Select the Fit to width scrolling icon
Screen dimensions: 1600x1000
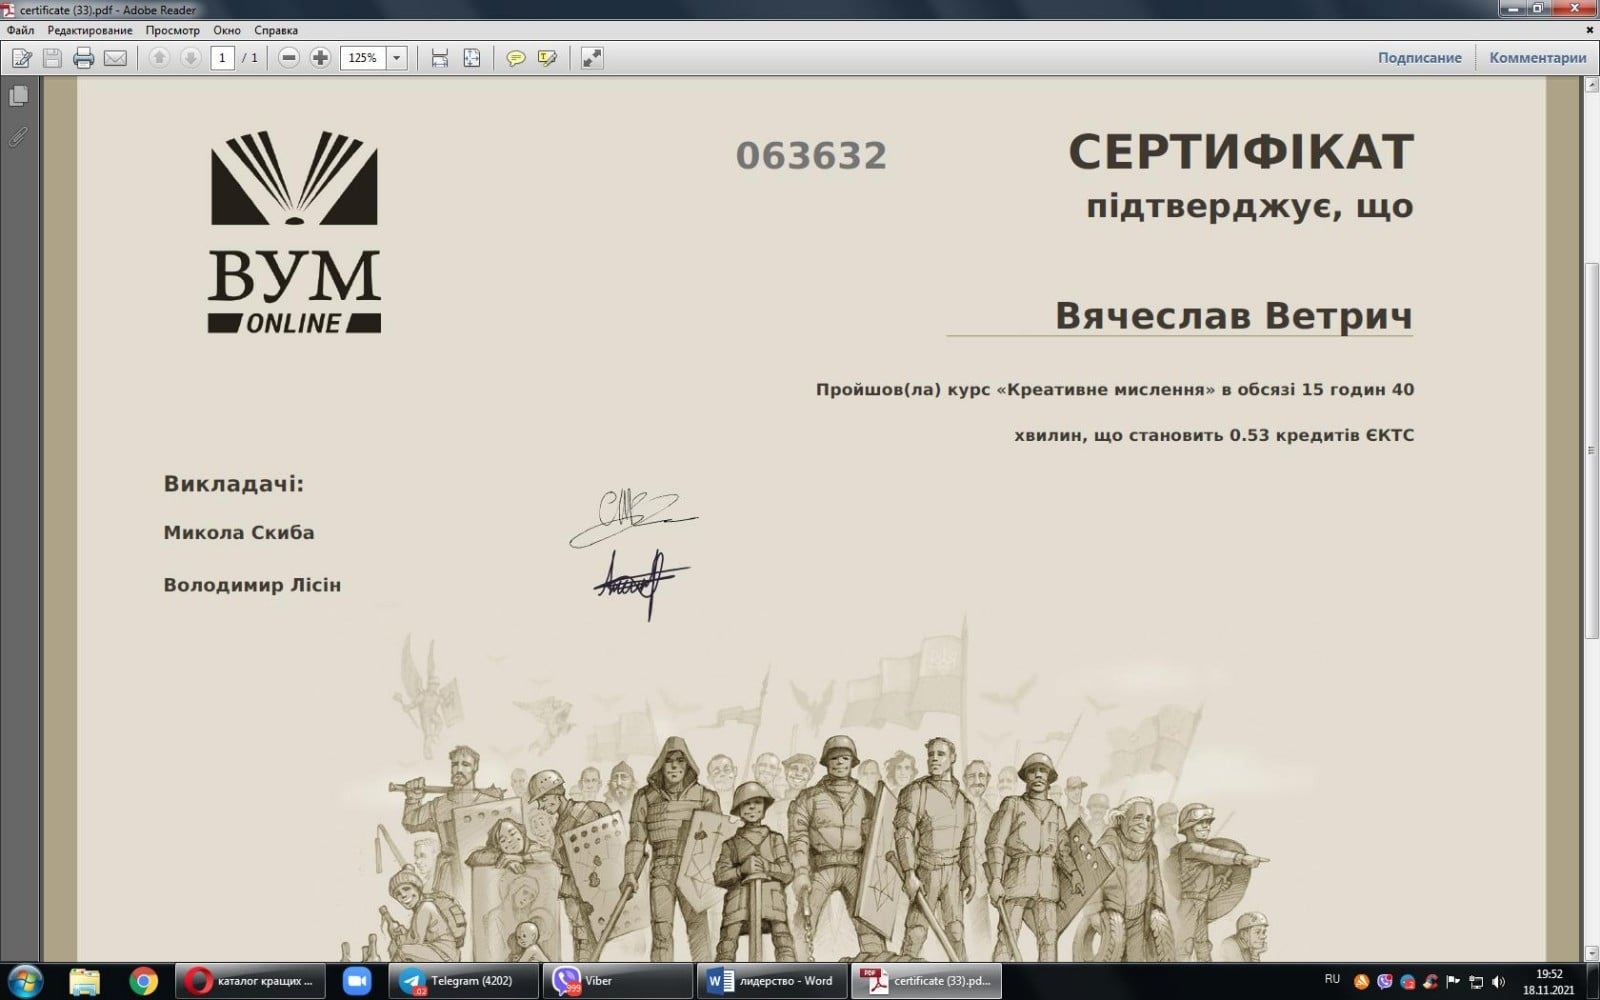(440, 58)
